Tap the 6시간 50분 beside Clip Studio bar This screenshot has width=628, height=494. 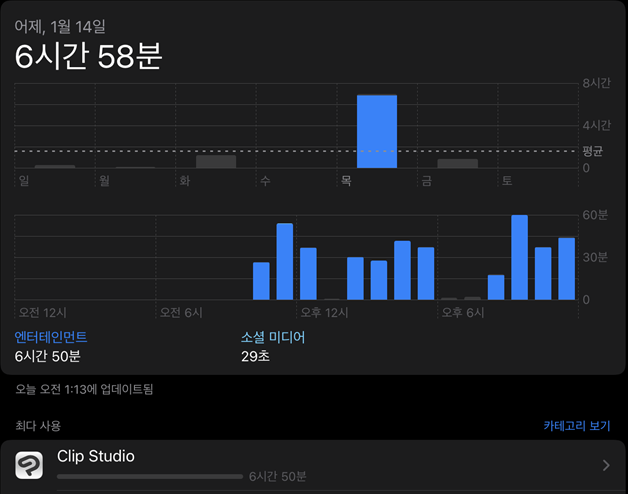click(278, 477)
